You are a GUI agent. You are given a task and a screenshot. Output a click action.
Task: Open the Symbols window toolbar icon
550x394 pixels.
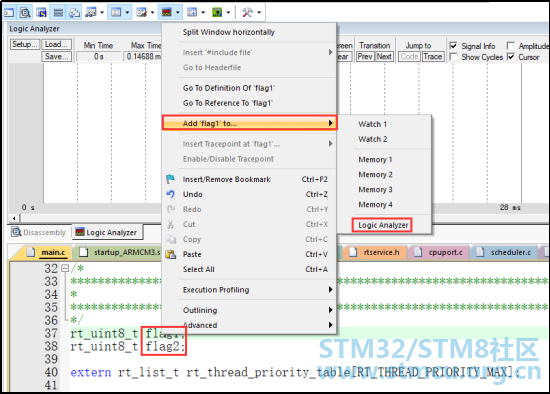click(42, 13)
